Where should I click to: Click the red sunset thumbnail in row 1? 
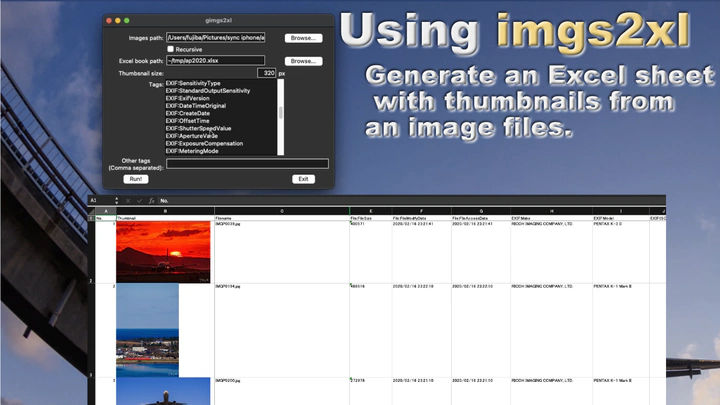pyautogui.click(x=149, y=250)
